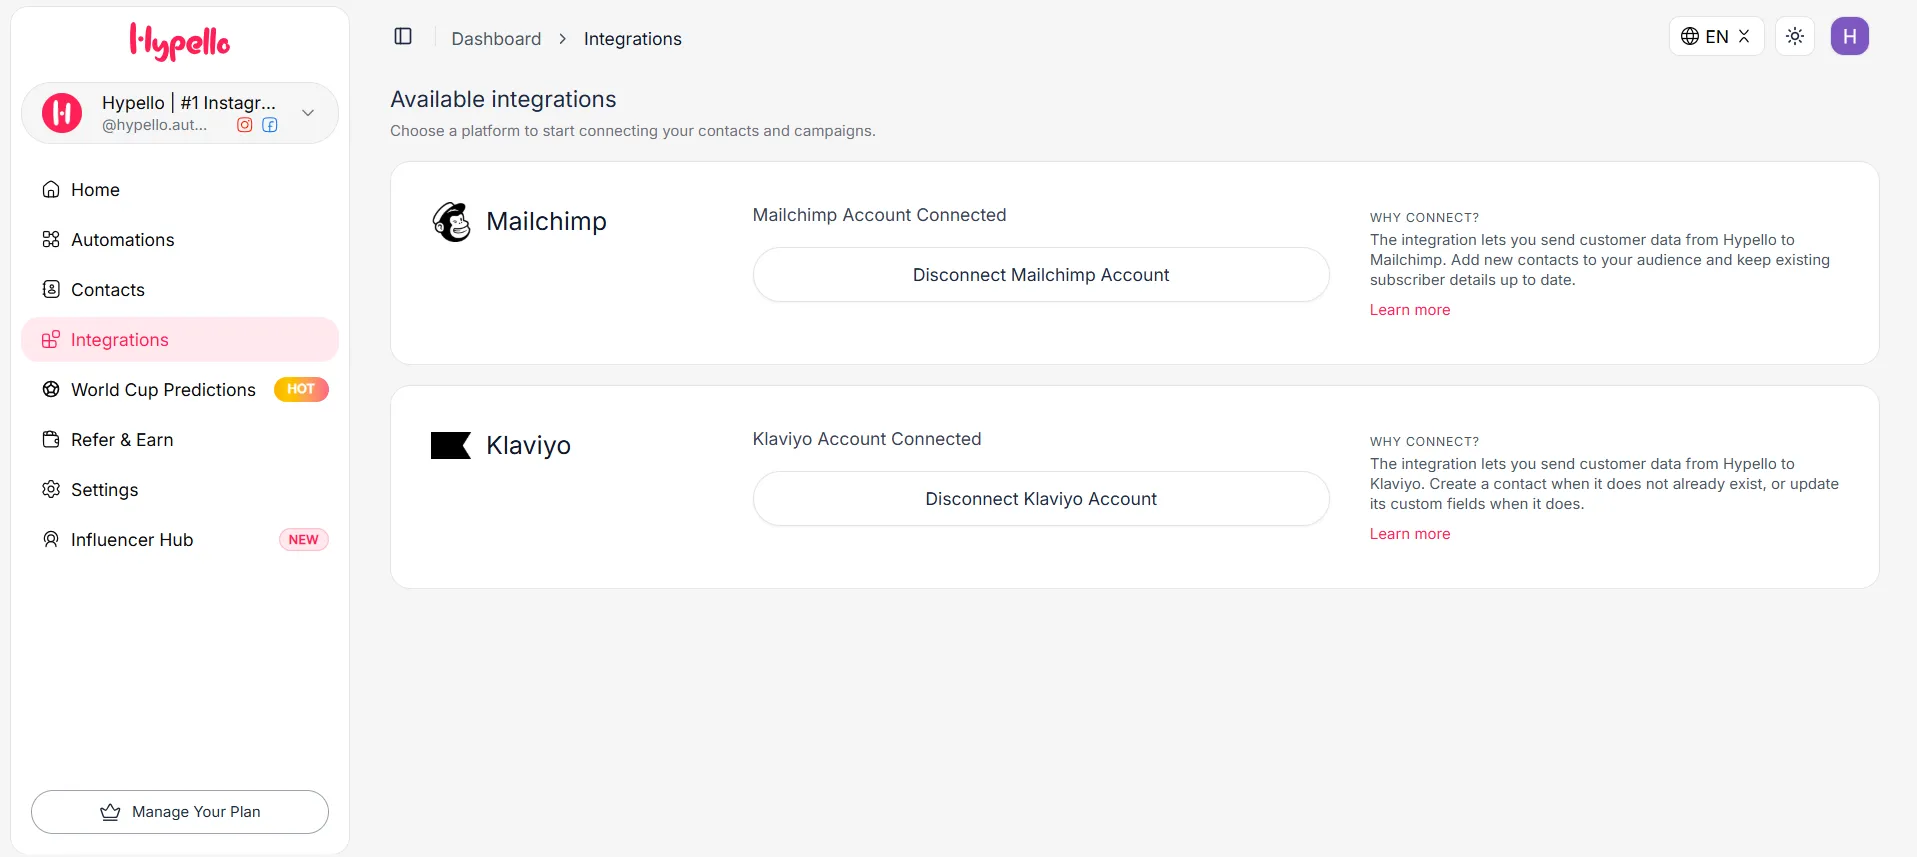Click the Integrations puzzle icon

(51, 340)
